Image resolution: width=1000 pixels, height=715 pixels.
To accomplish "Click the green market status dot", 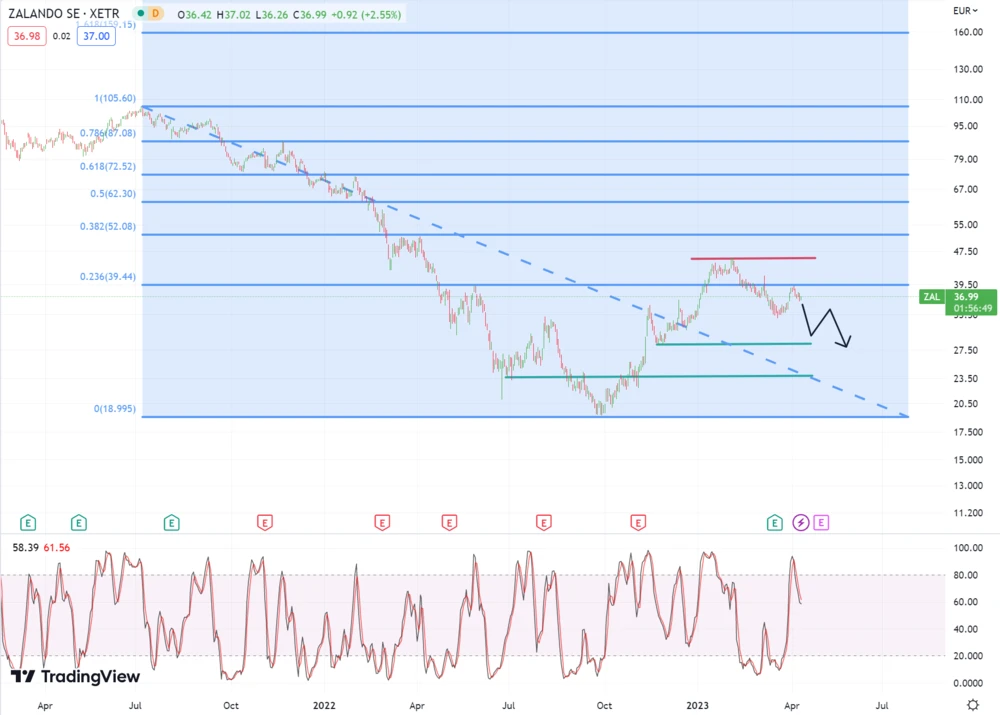I will pyautogui.click(x=140, y=13).
